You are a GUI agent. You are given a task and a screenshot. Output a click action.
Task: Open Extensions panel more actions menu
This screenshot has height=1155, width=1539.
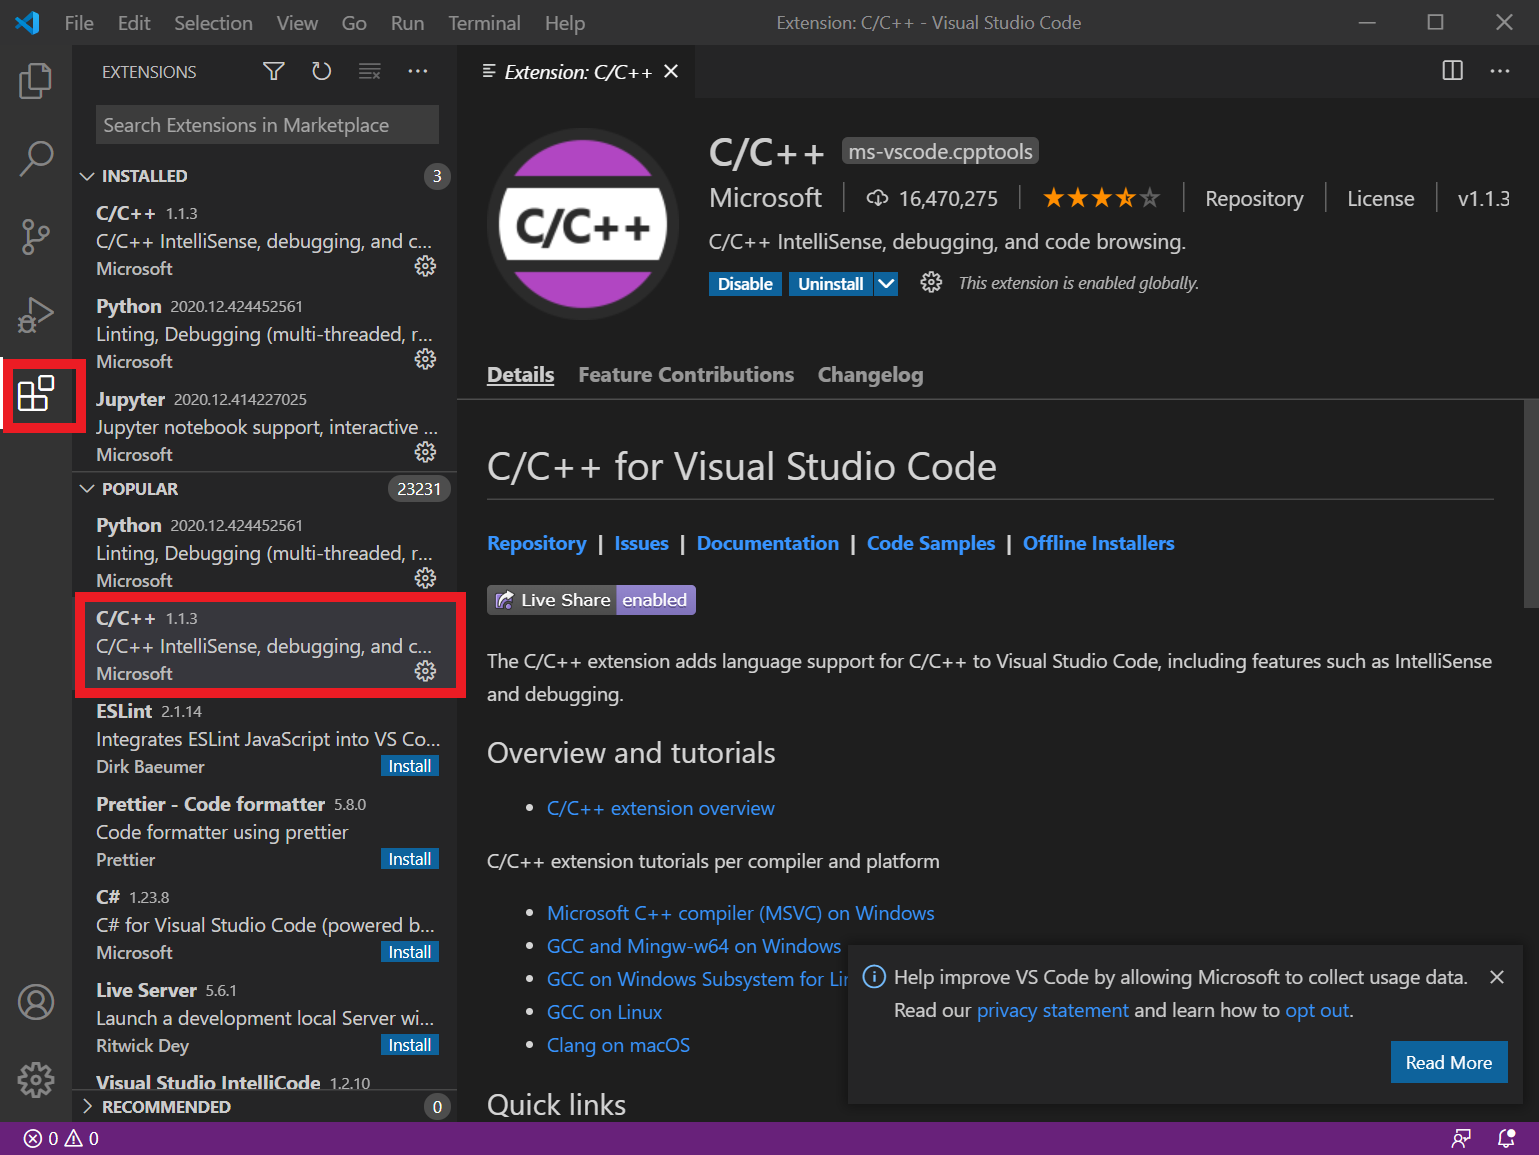(418, 71)
